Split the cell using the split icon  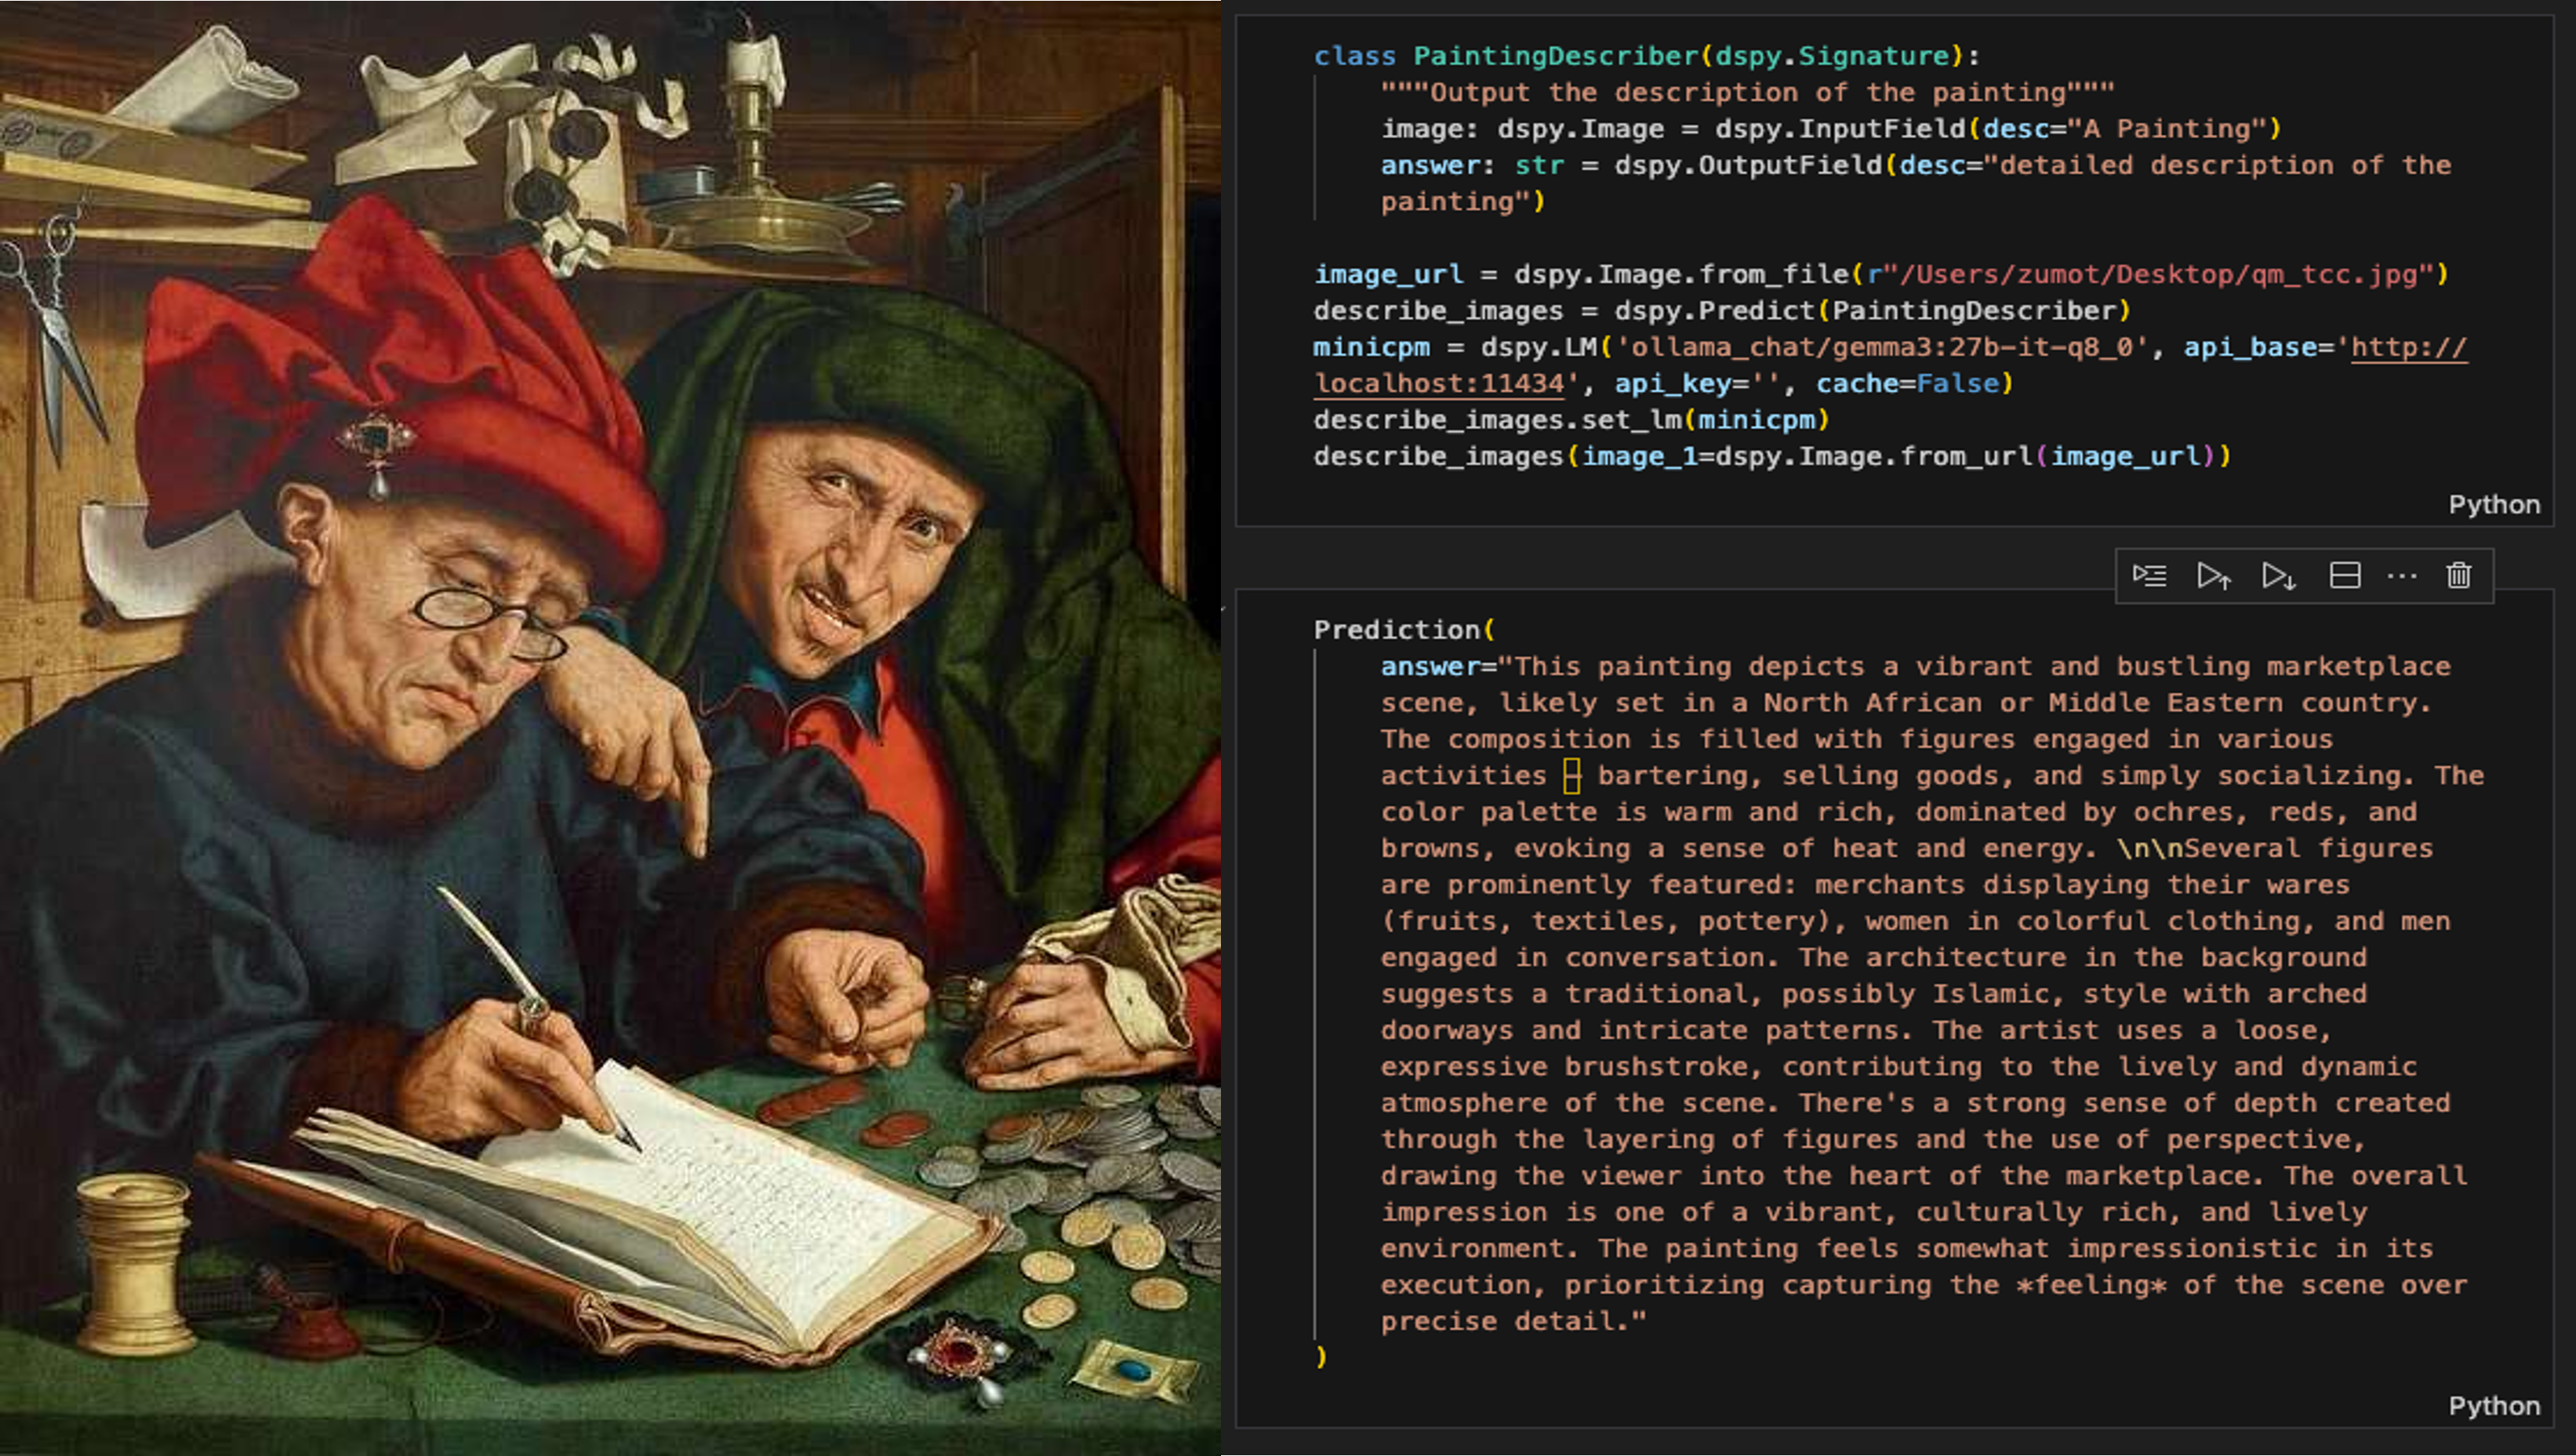[x=2344, y=576]
